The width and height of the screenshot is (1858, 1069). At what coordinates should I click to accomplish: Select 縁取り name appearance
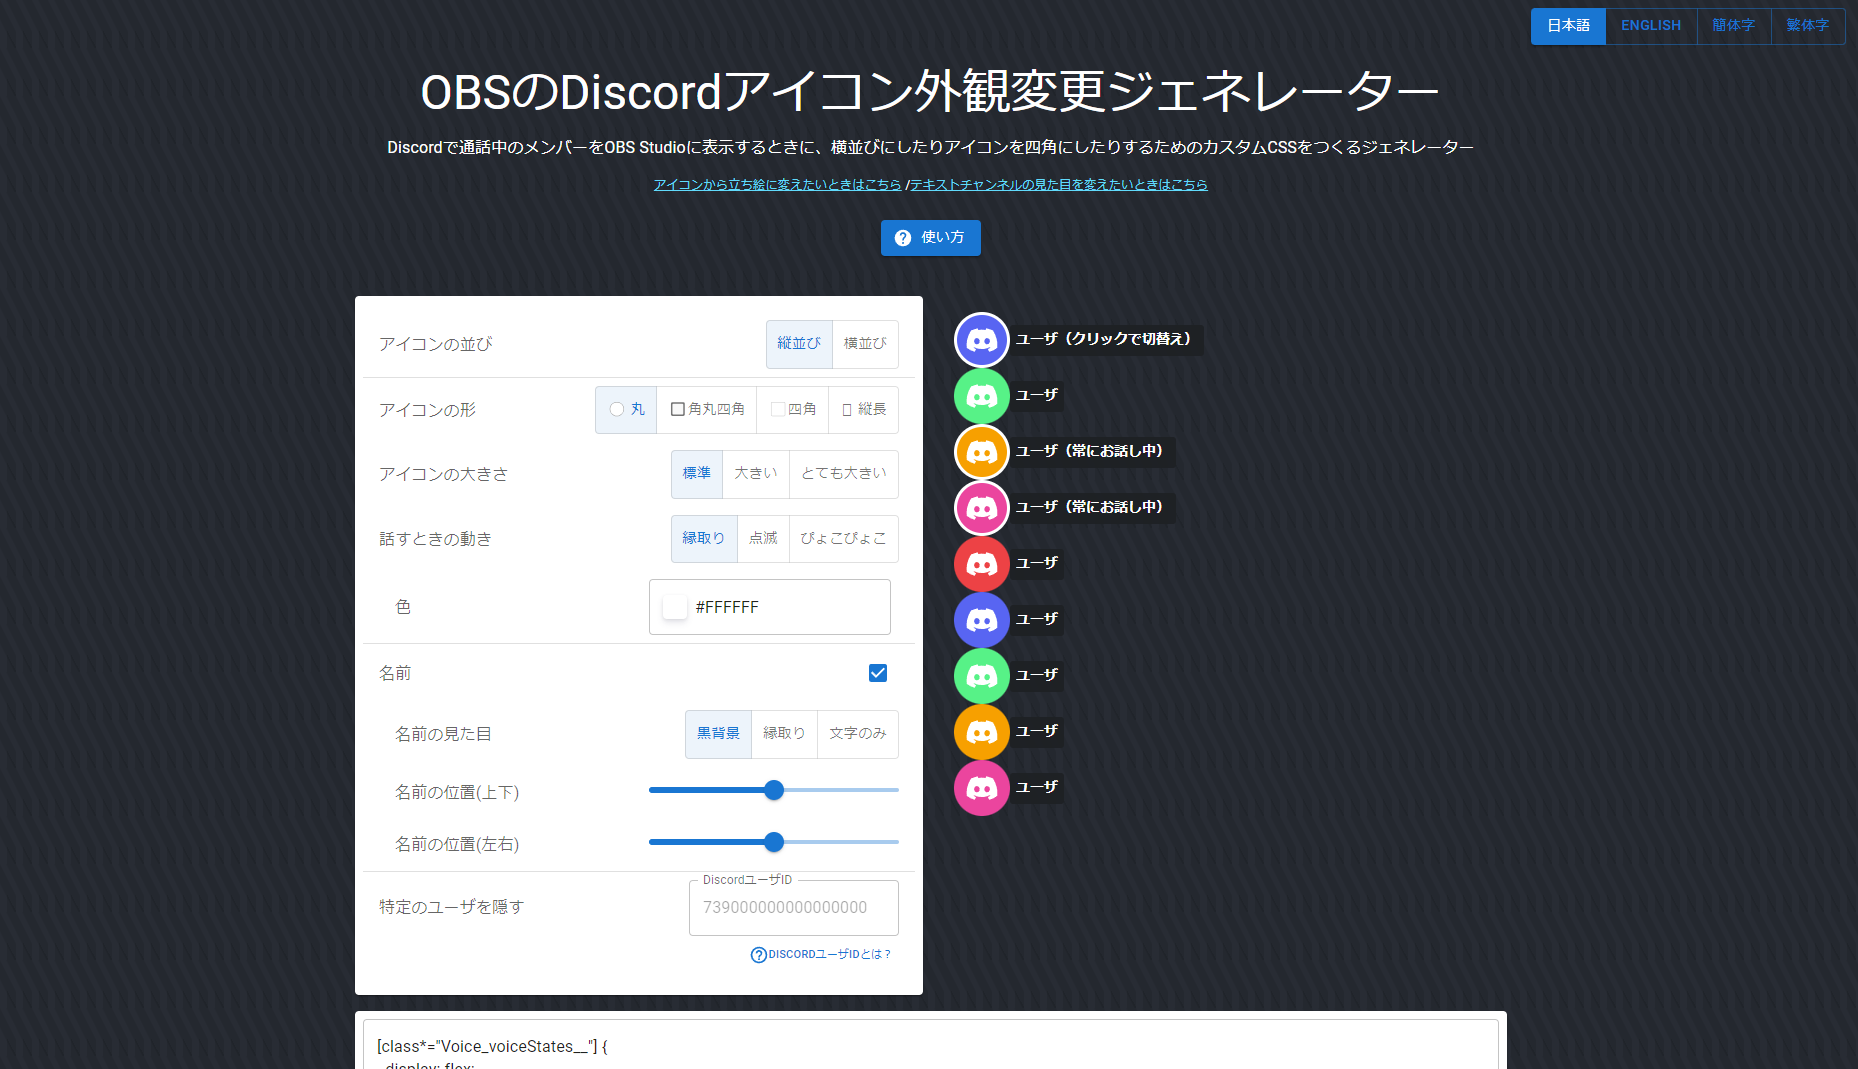point(784,734)
